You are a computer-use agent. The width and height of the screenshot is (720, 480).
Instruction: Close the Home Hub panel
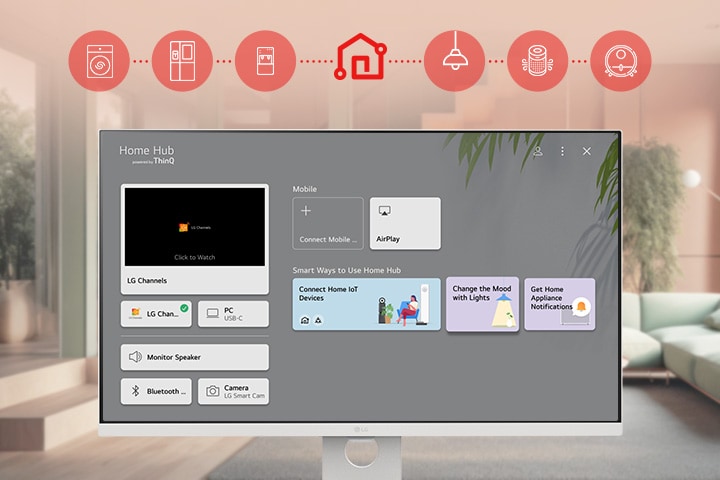[x=587, y=151]
